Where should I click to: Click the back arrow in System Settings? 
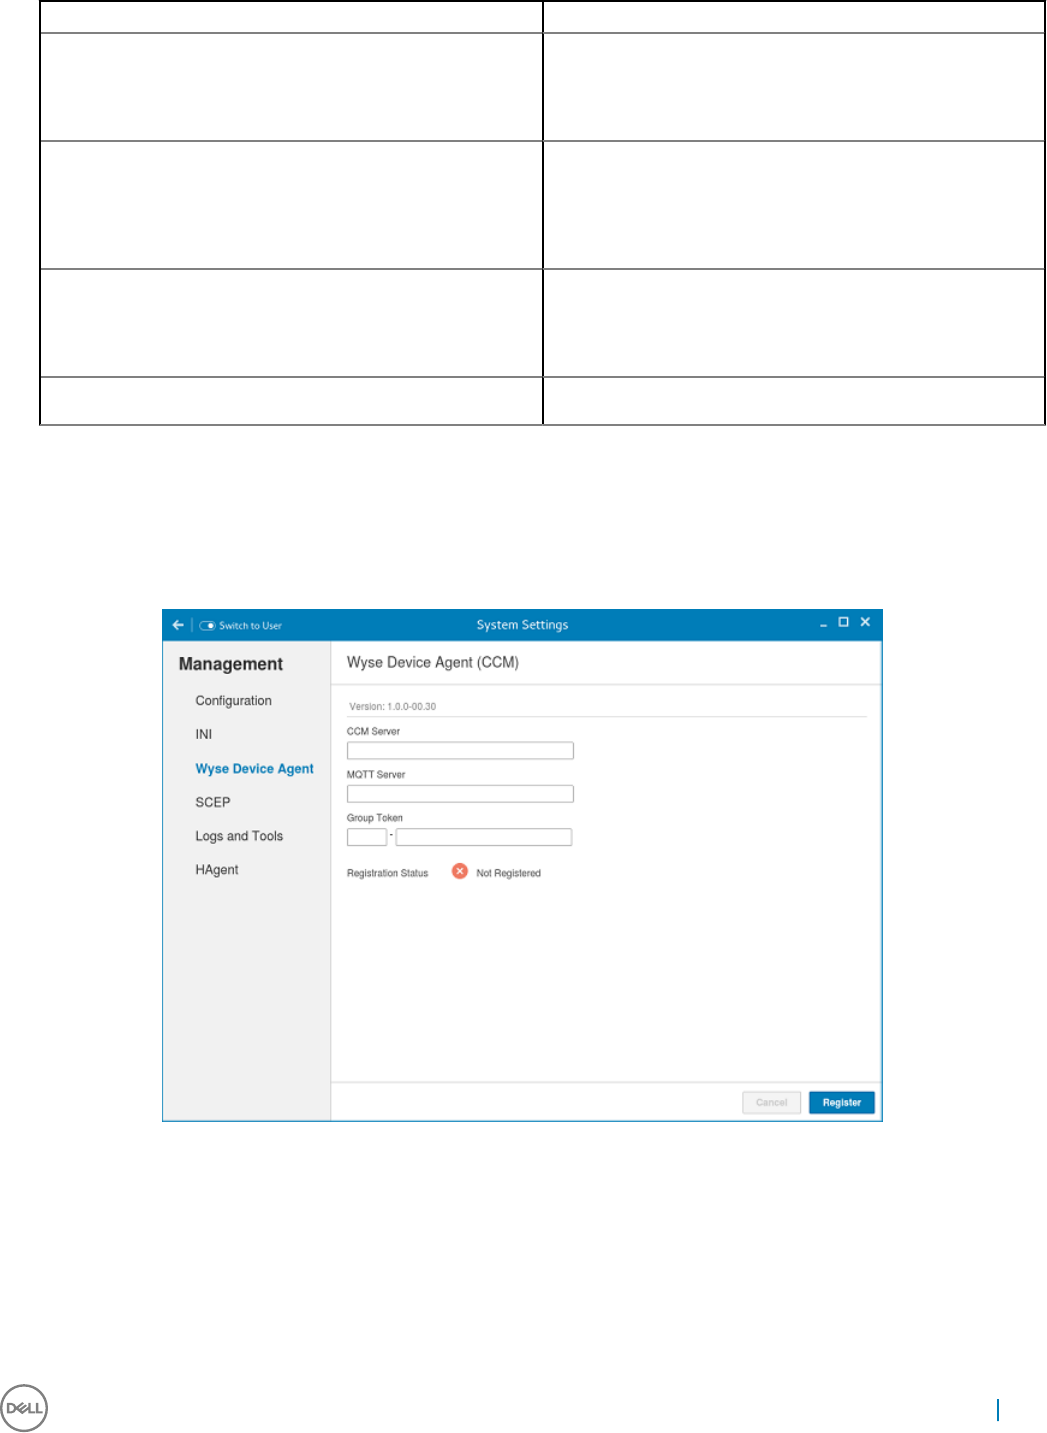(x=178, y=625)
